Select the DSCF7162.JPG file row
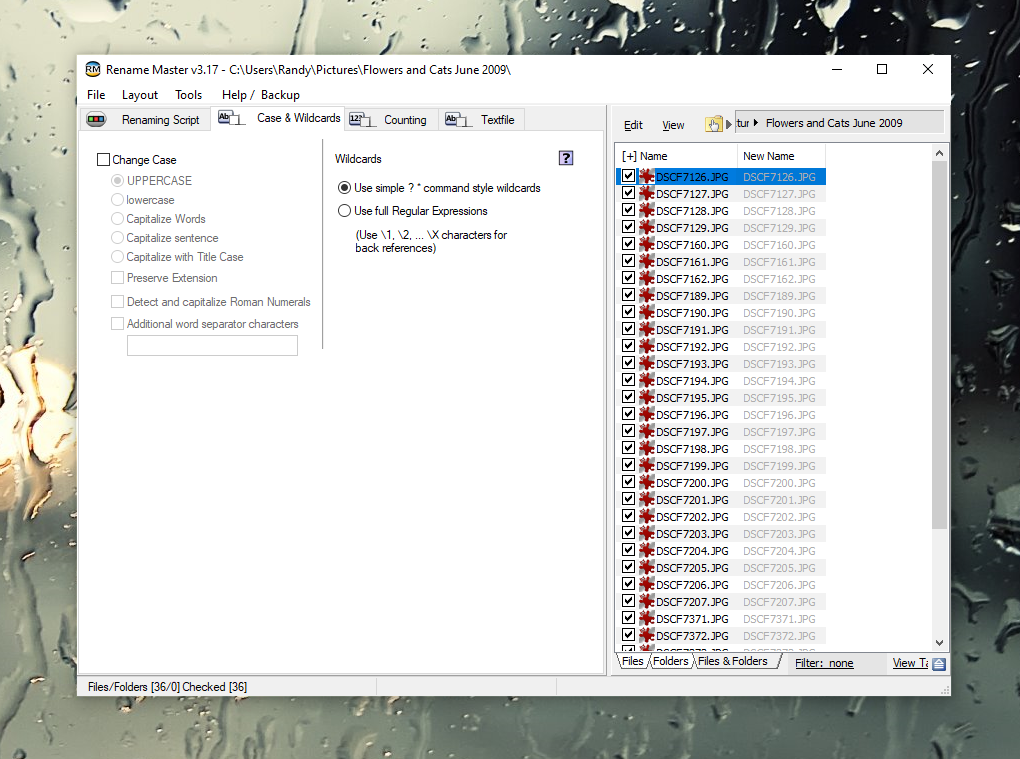 [720, 278]
